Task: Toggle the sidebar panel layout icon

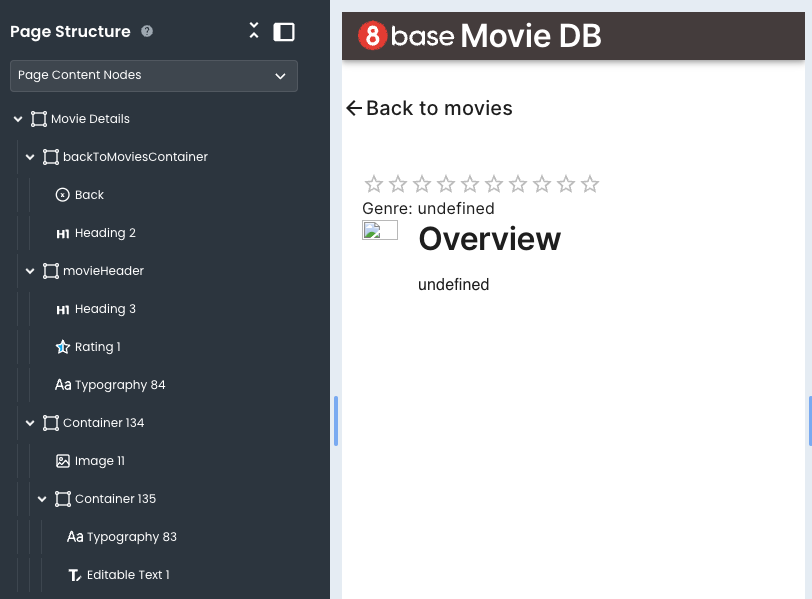Action: click(x=284, y=32)
